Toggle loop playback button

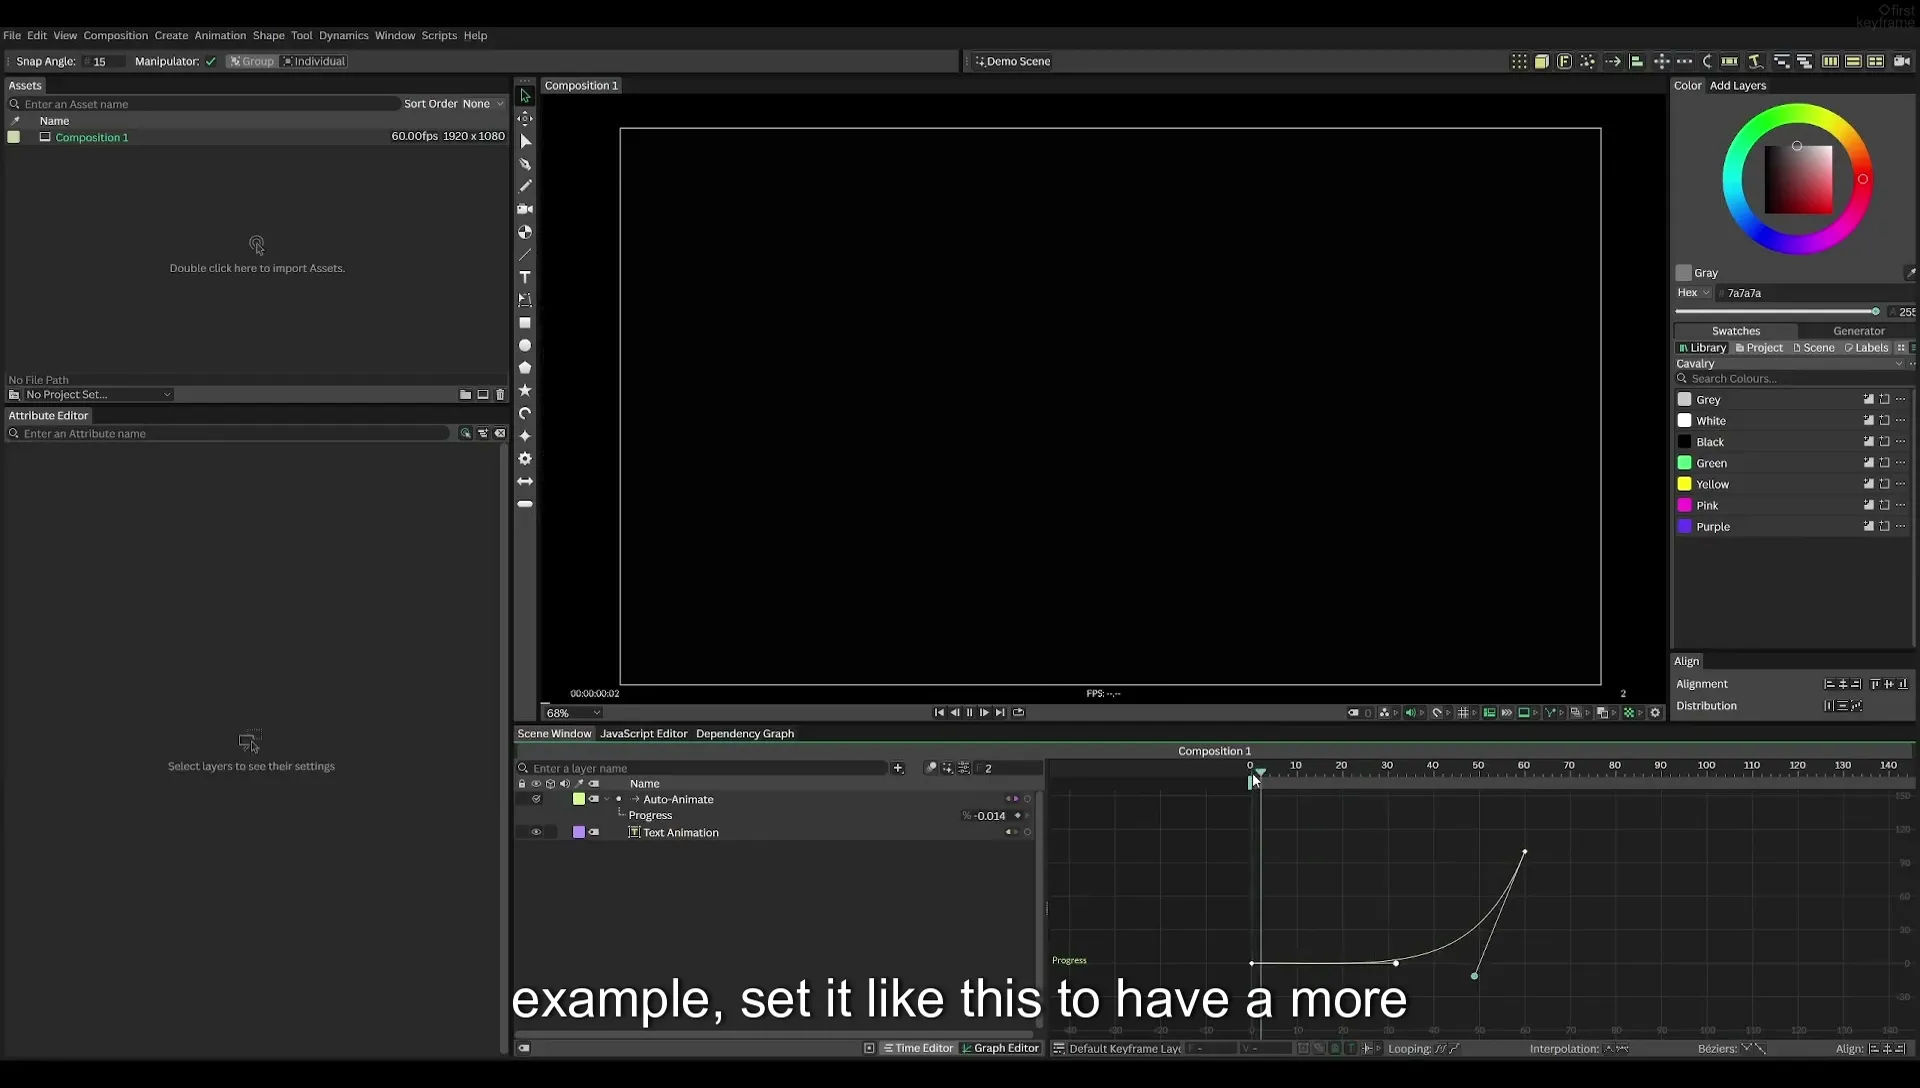coord(1018,713)
